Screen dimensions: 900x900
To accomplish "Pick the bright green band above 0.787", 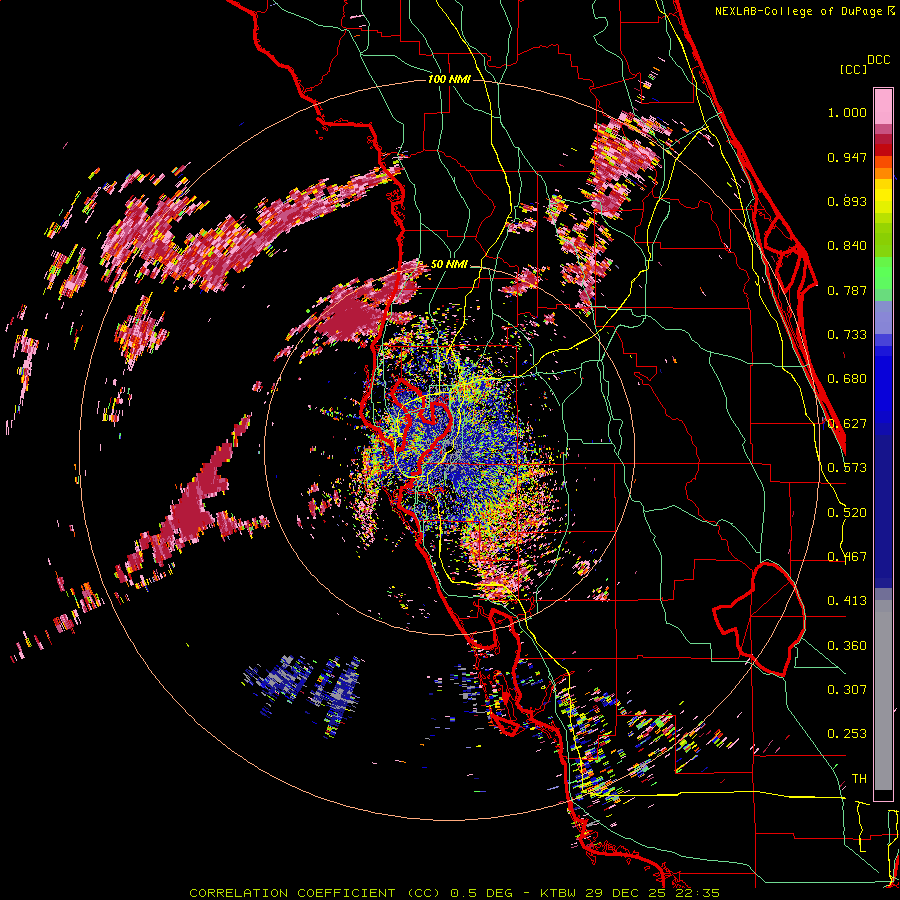I will tap(883, 273).
